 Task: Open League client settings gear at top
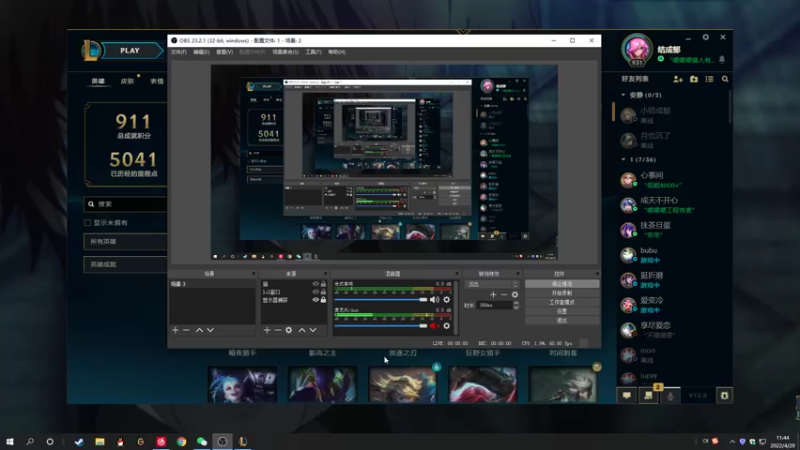coord(706,37)
